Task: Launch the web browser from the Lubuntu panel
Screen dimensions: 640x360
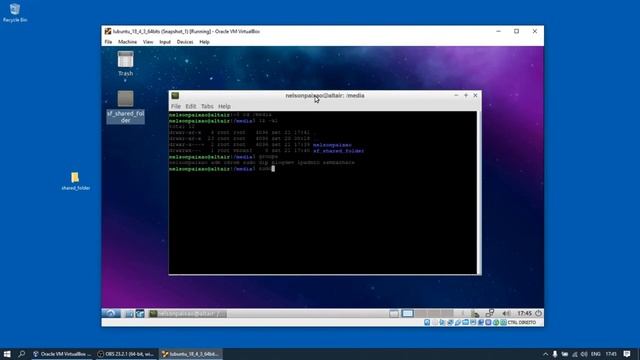Action: [140, 313]
